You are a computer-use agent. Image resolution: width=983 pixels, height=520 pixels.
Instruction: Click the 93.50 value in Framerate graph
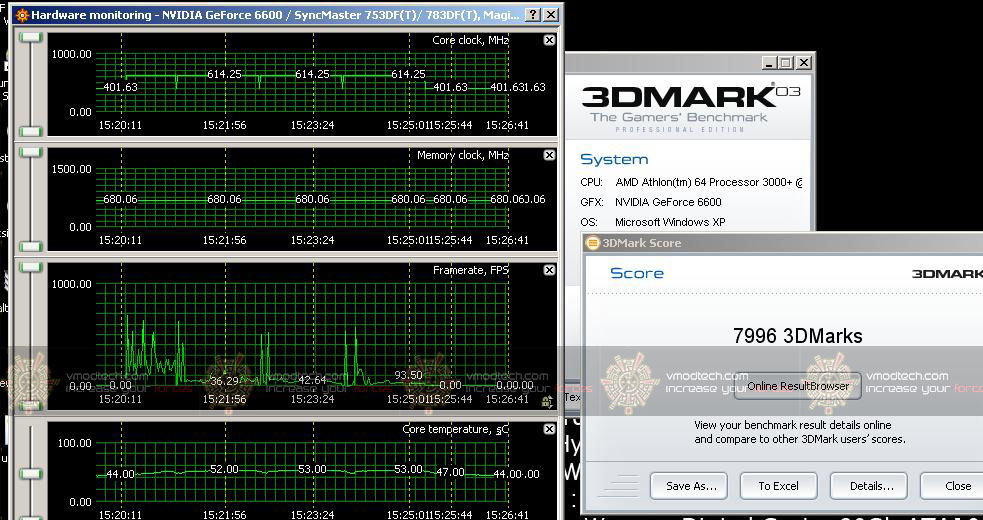(408, 375)
